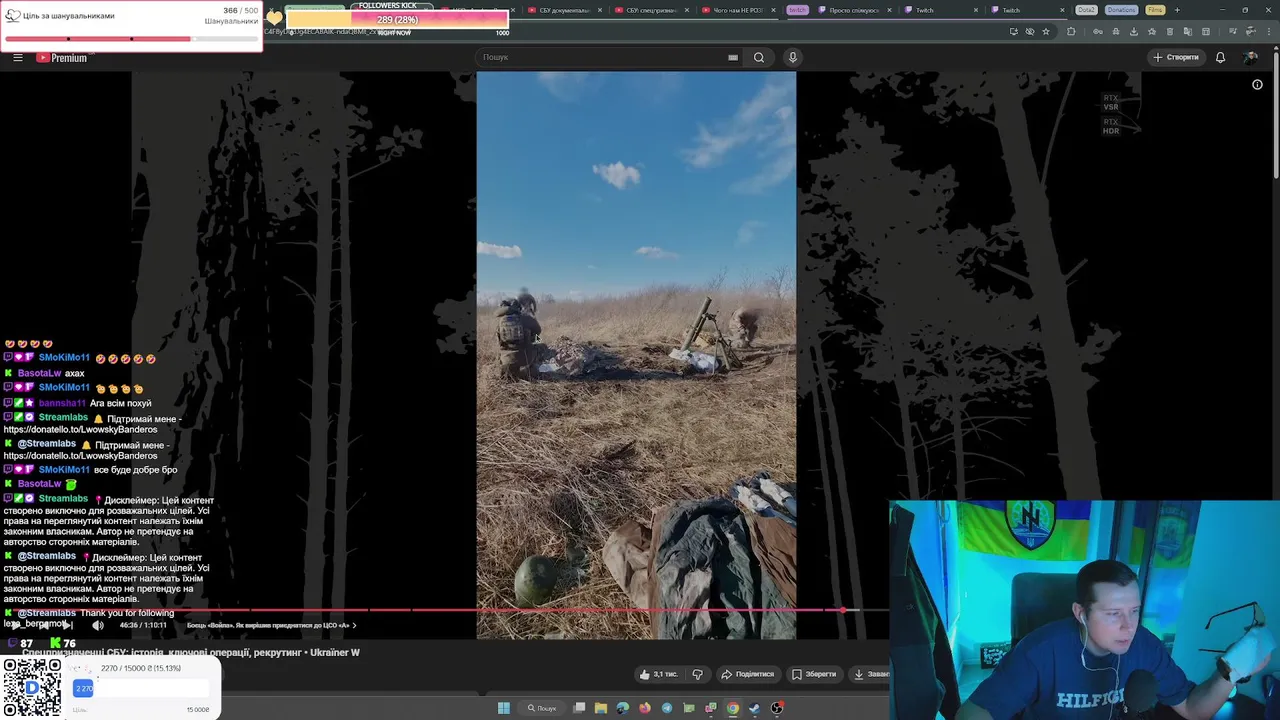This screenshot has height=720, width=1280.
Task: Open taskbar Task View
Action: pos(579,708)
